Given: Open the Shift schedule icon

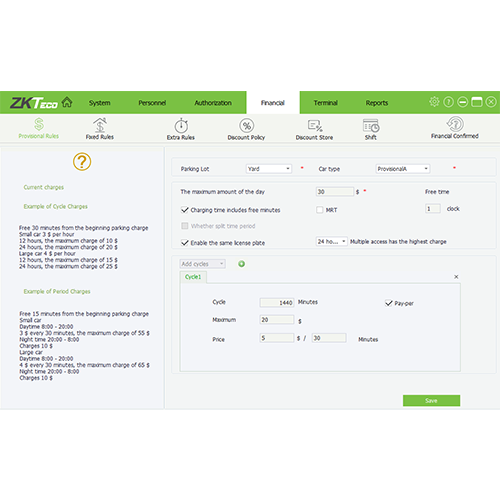Looking at the screenshot, I should 371,126.
